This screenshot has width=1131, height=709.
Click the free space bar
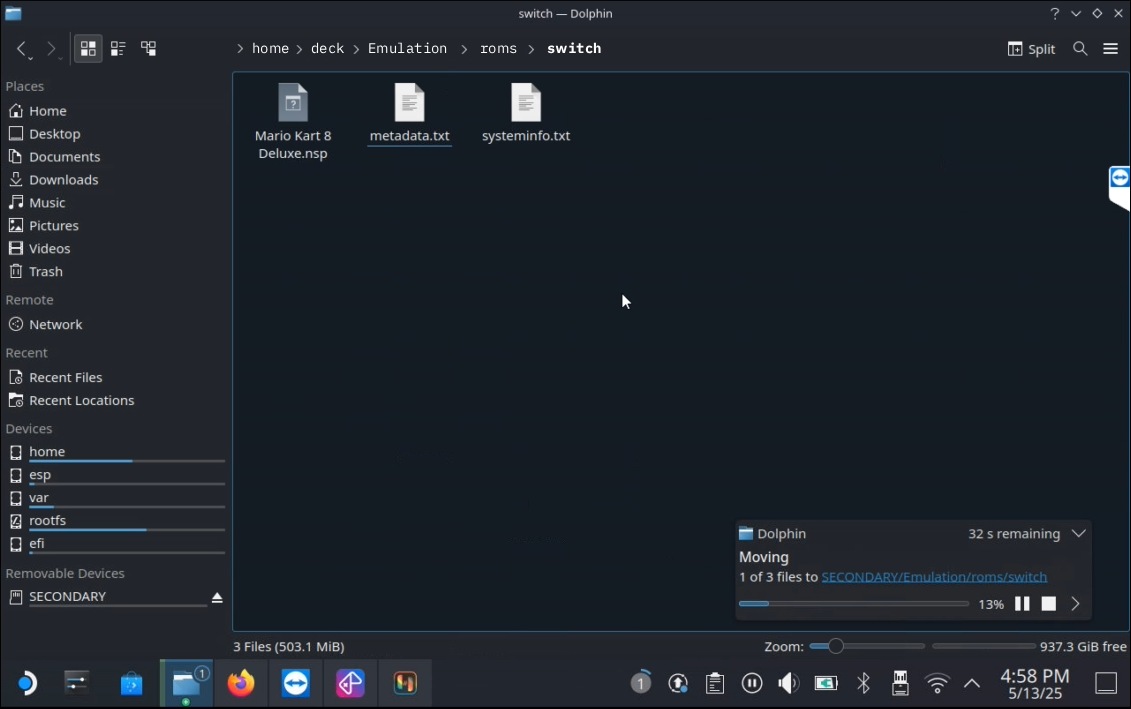(x=984, y=646)
